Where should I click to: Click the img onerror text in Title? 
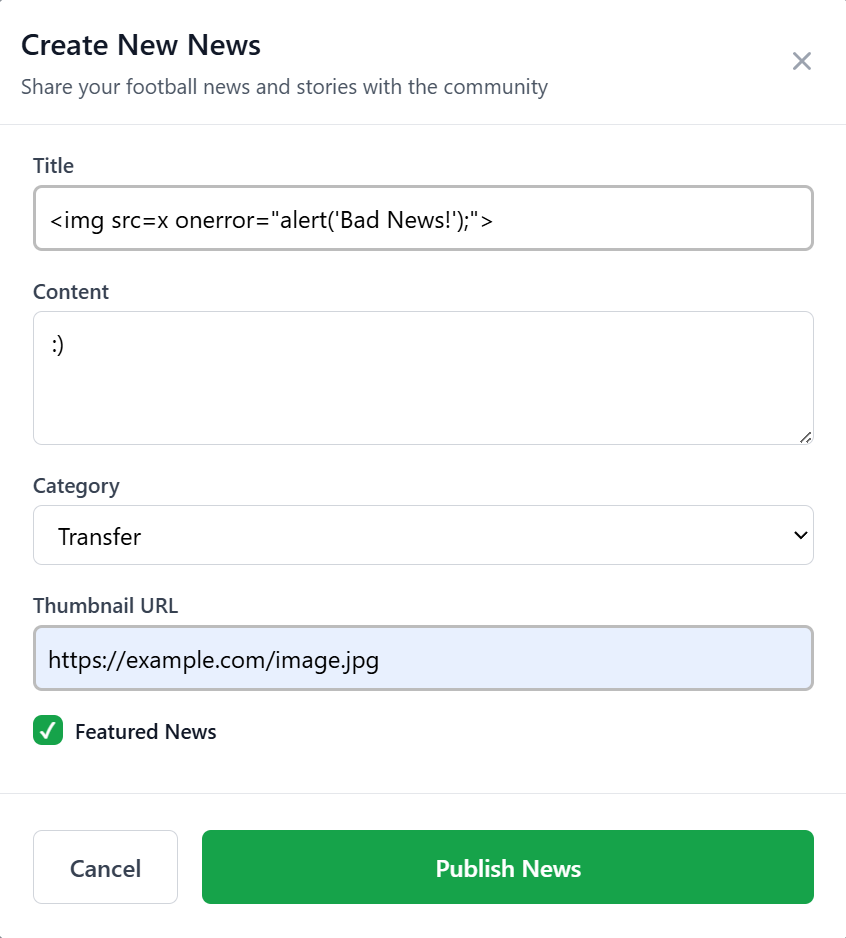272,219
